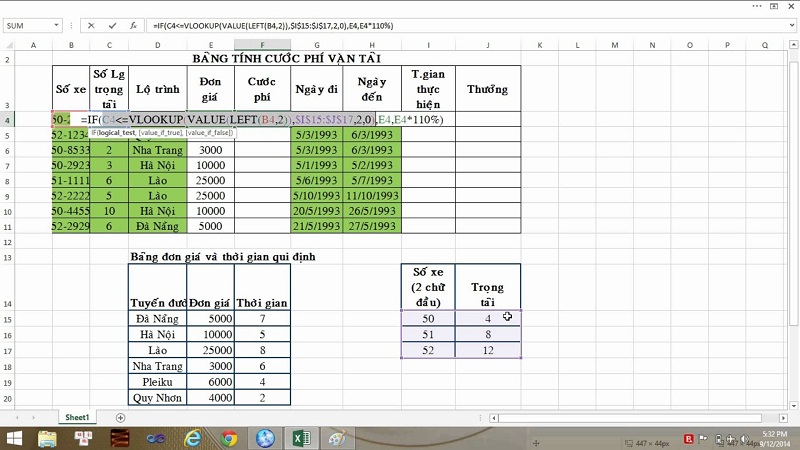Image resolution: width=800 pixels, height=450 pixels.
Task: Select the 'Nha Trang' cell in row 6
Action: click(x=158, y=150)
